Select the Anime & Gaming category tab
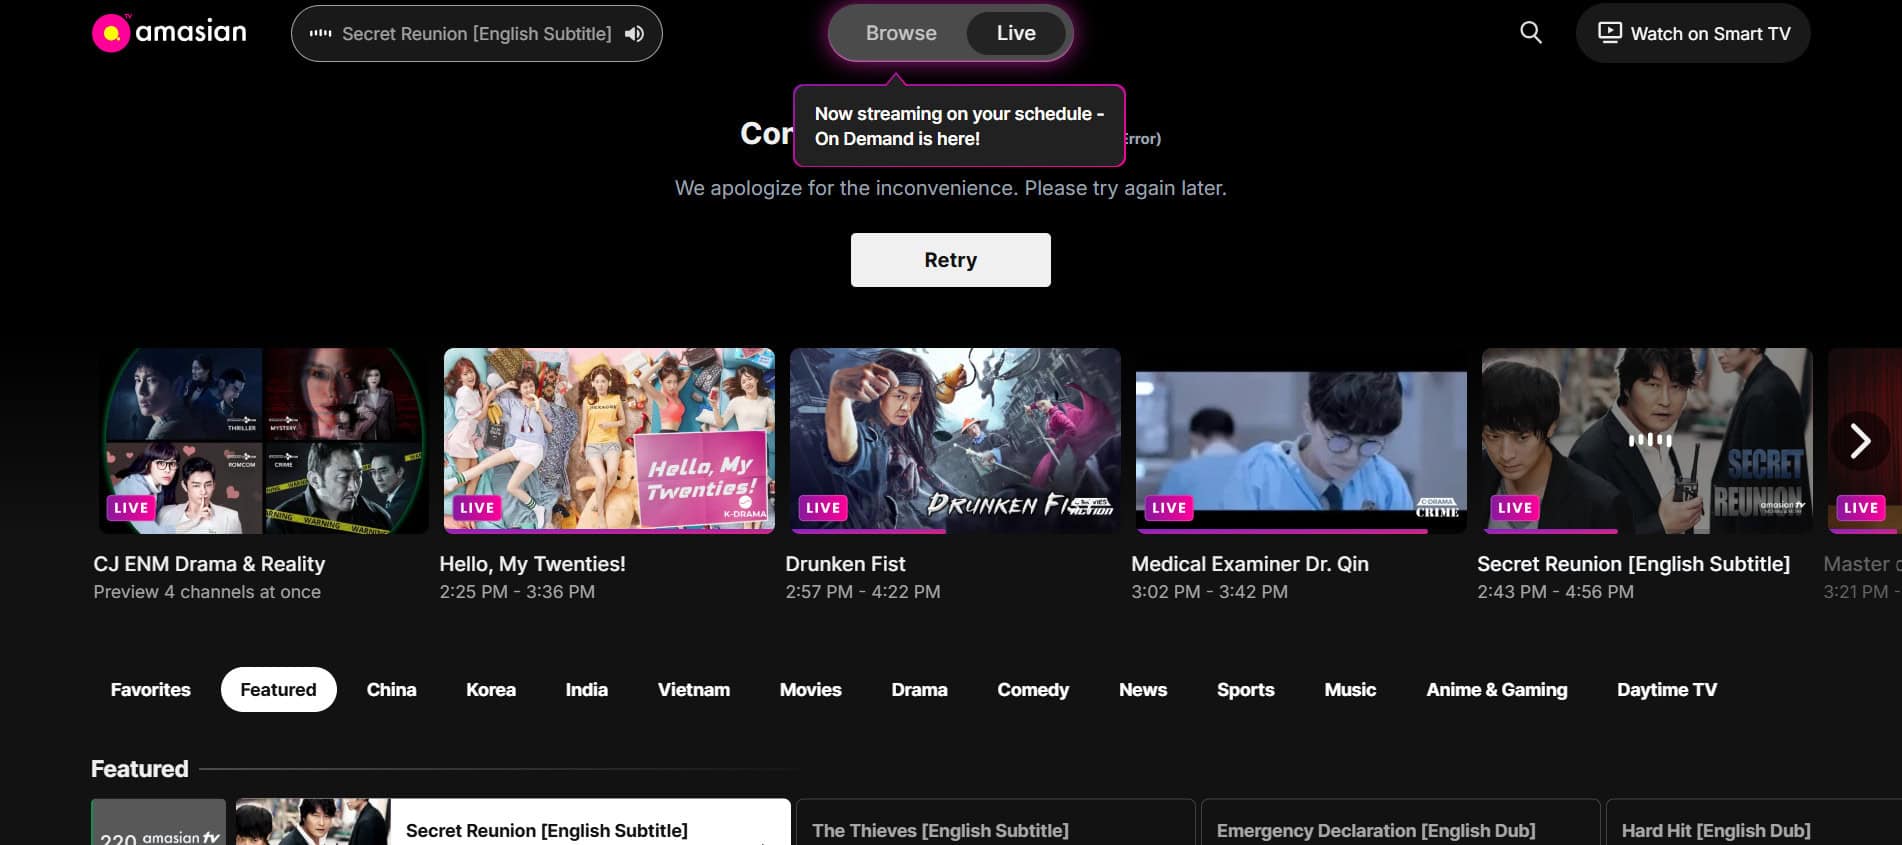This screenshot has height=845, width=1902. [1497, 690]
